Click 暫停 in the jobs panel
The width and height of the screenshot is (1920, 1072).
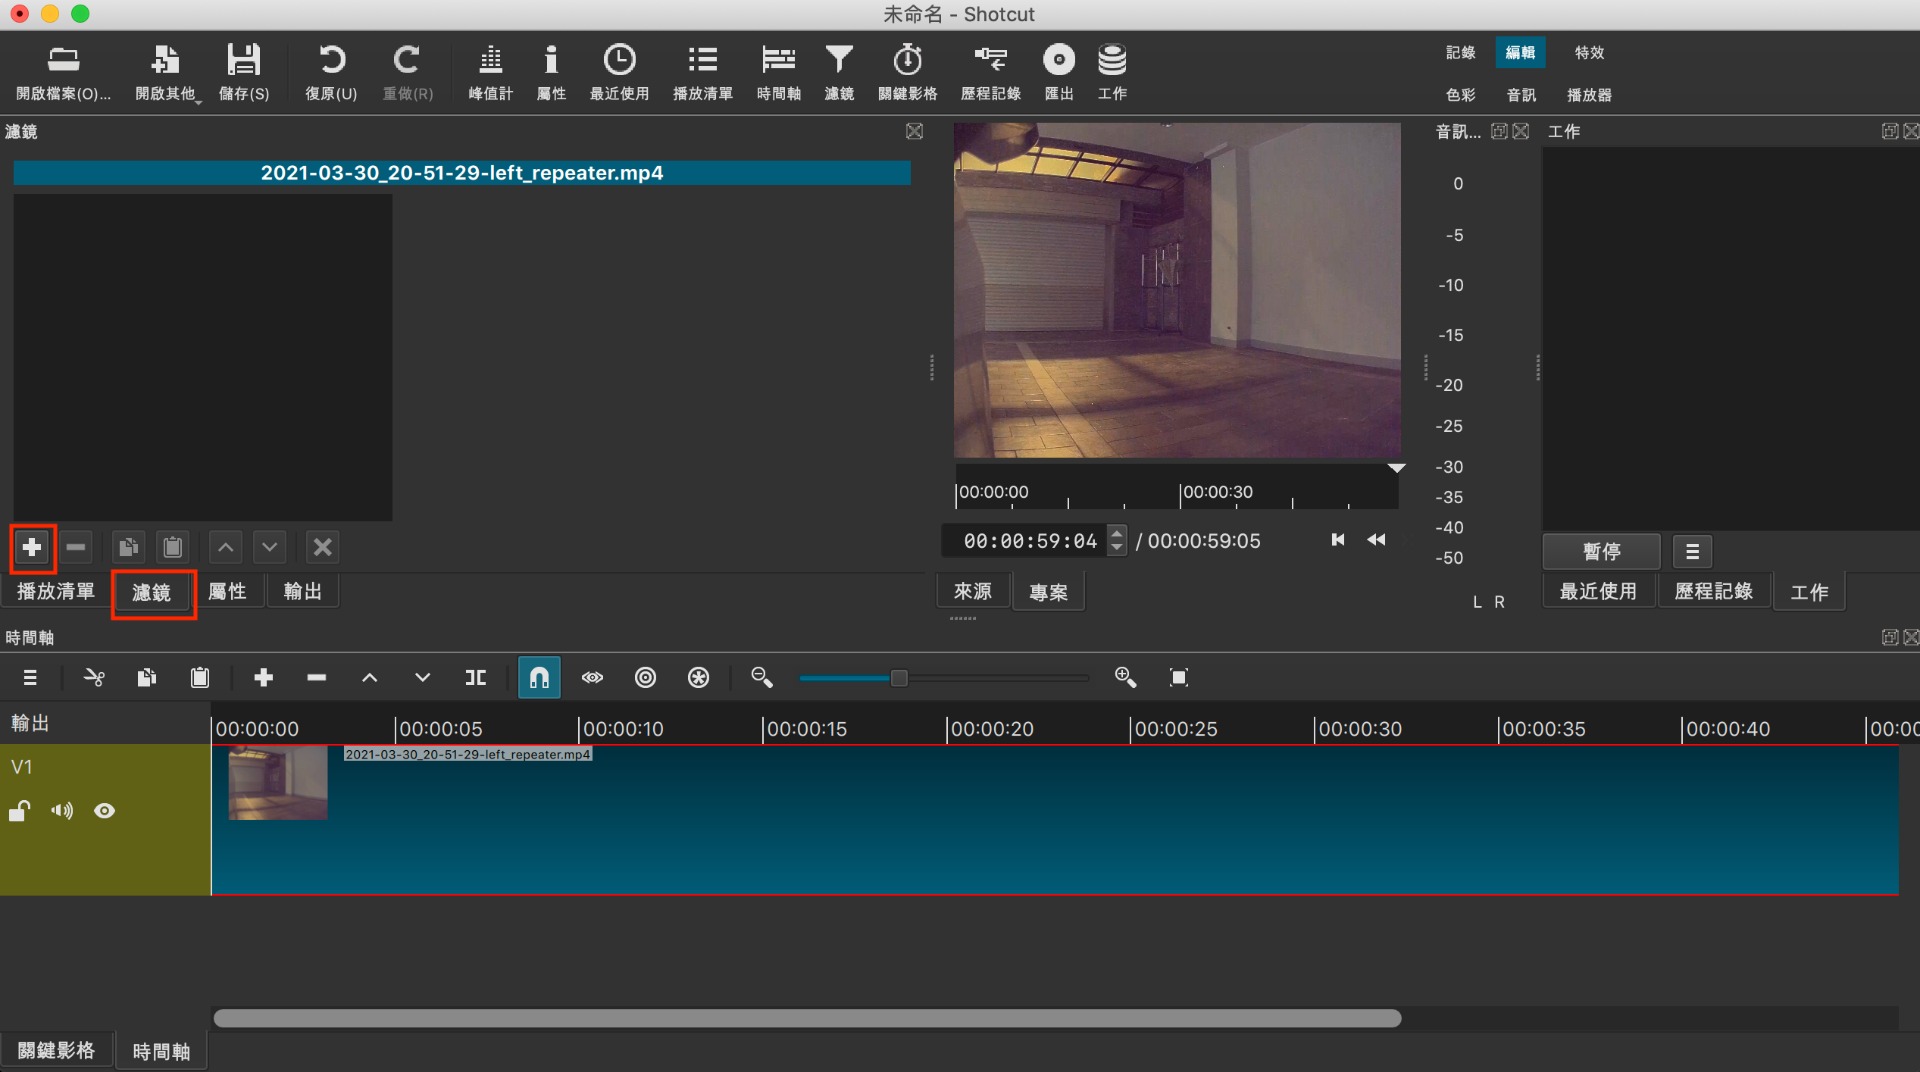pos(1602,552)
